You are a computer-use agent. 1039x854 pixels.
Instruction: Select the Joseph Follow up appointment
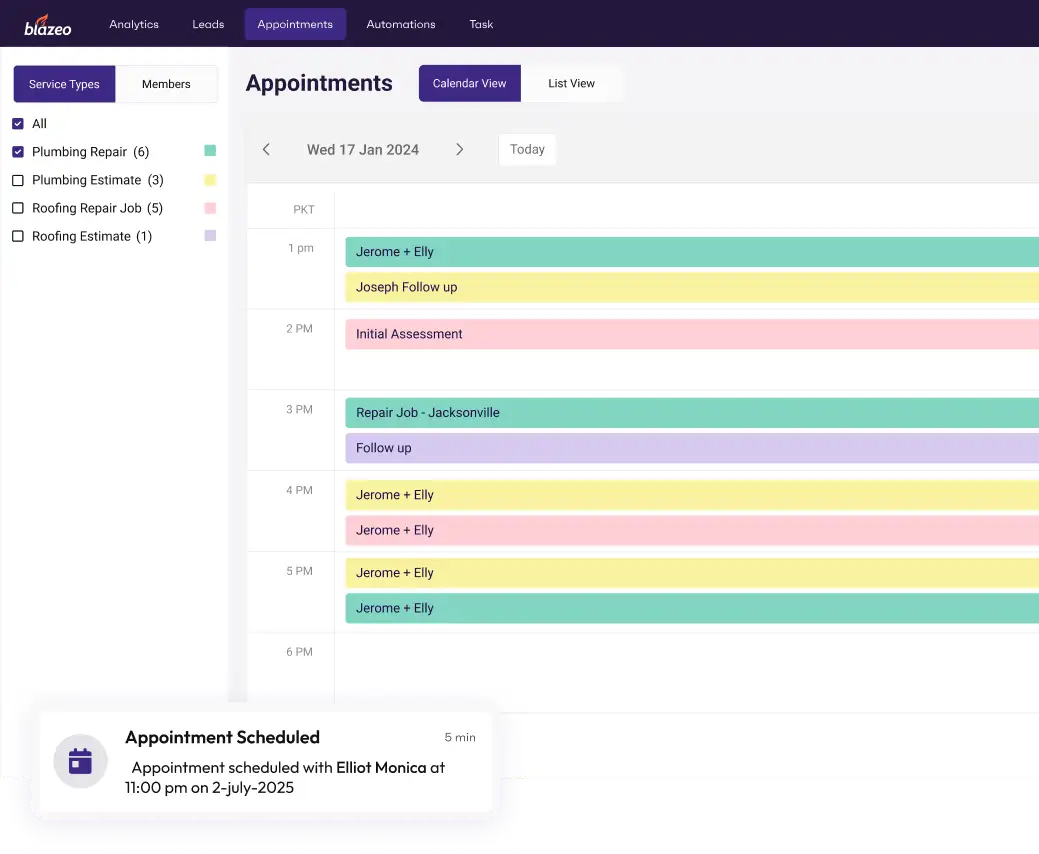[690, 287]
